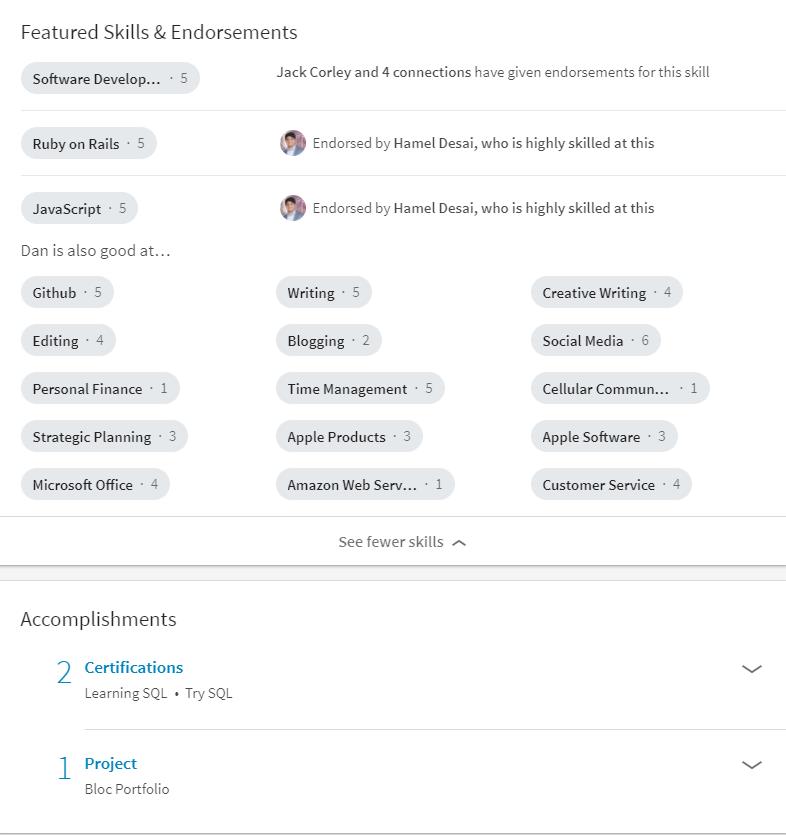Image resolution: width=786 pixels, height=835 pixels.
Task: Select the Strategic Planning skill pill
Action: click(x=104, y=437)
